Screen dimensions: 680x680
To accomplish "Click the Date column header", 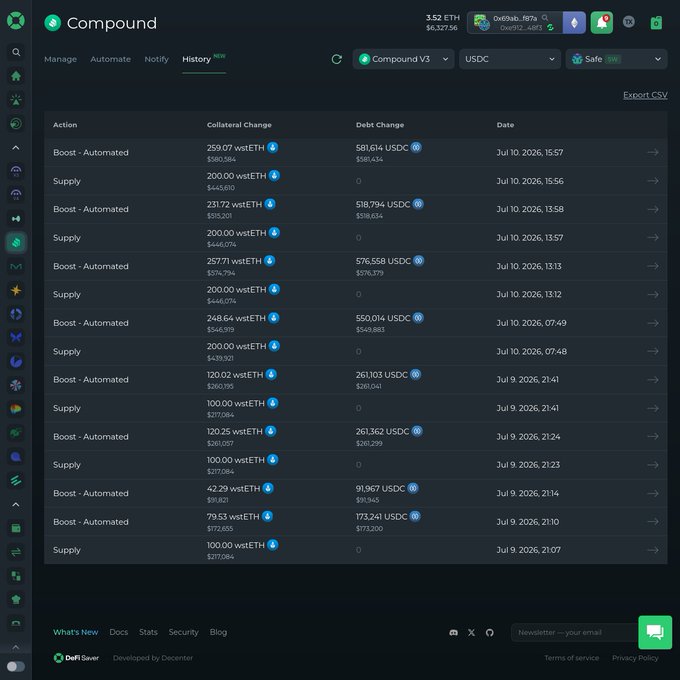I will coord(505,125).
